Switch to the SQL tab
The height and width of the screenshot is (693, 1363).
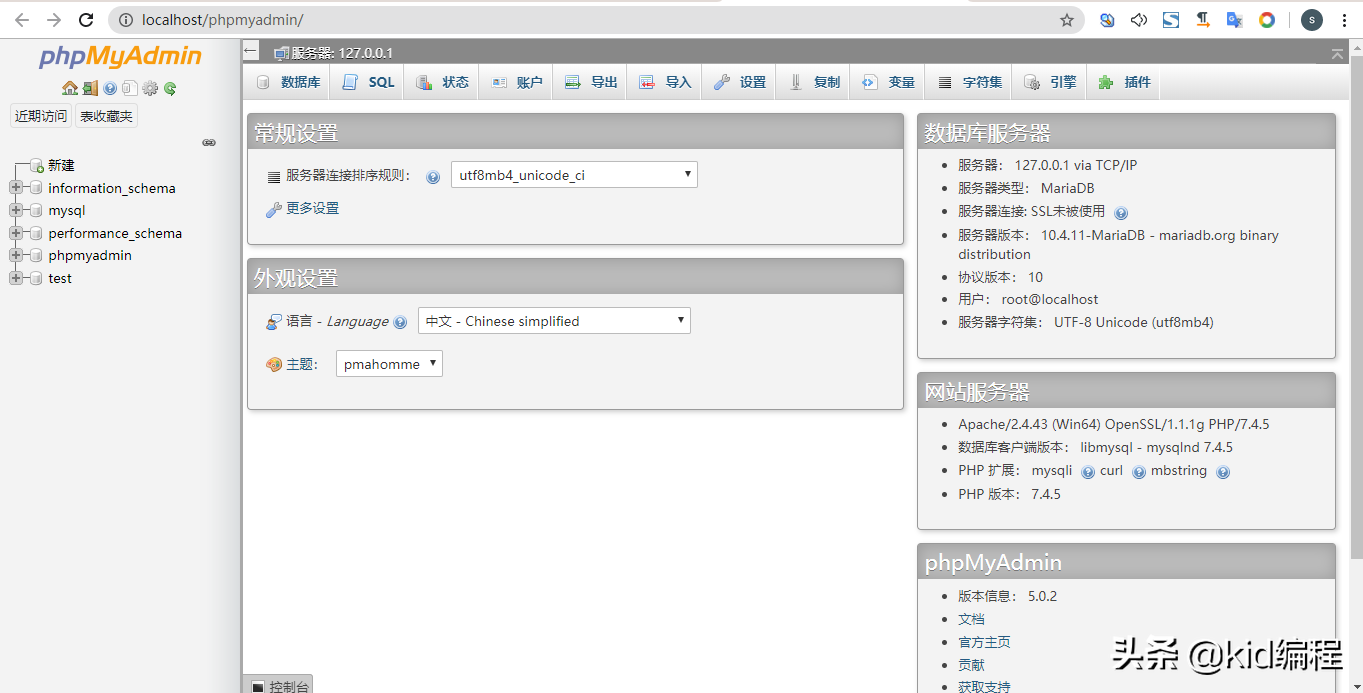click(366, 81)
